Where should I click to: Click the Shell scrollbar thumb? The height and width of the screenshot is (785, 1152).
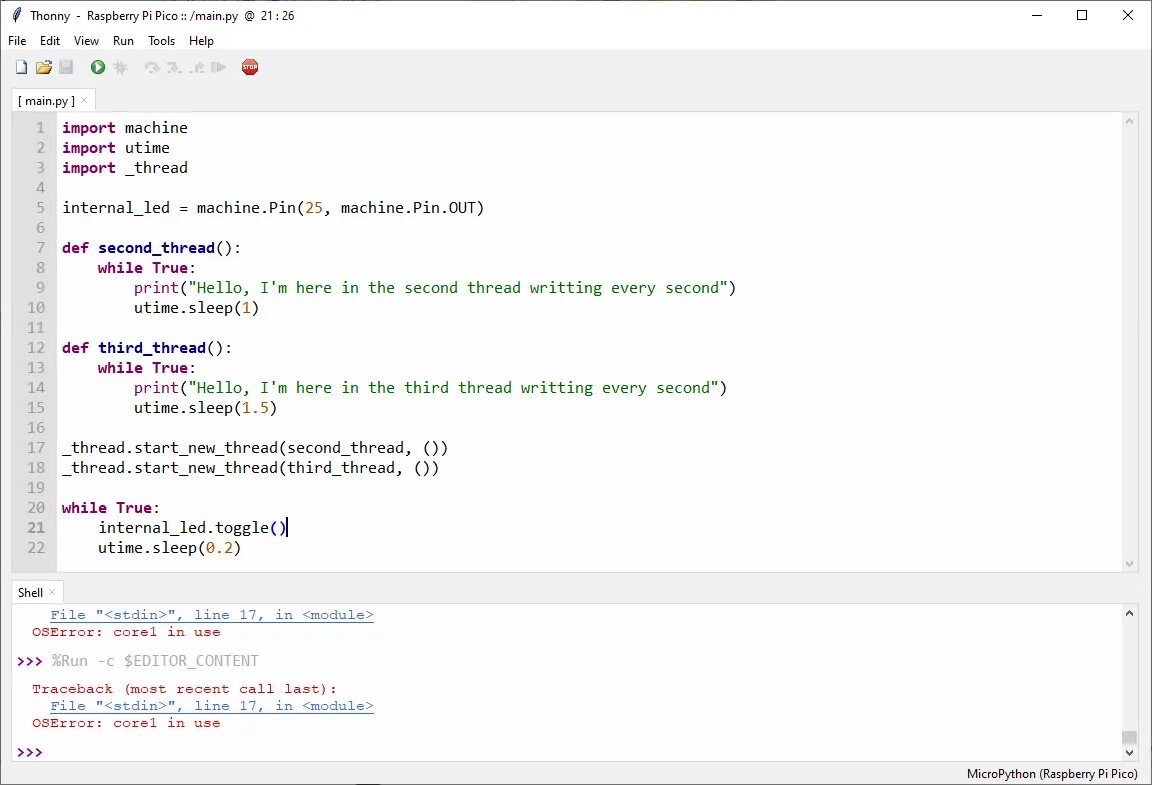(x=1129, y=737)
